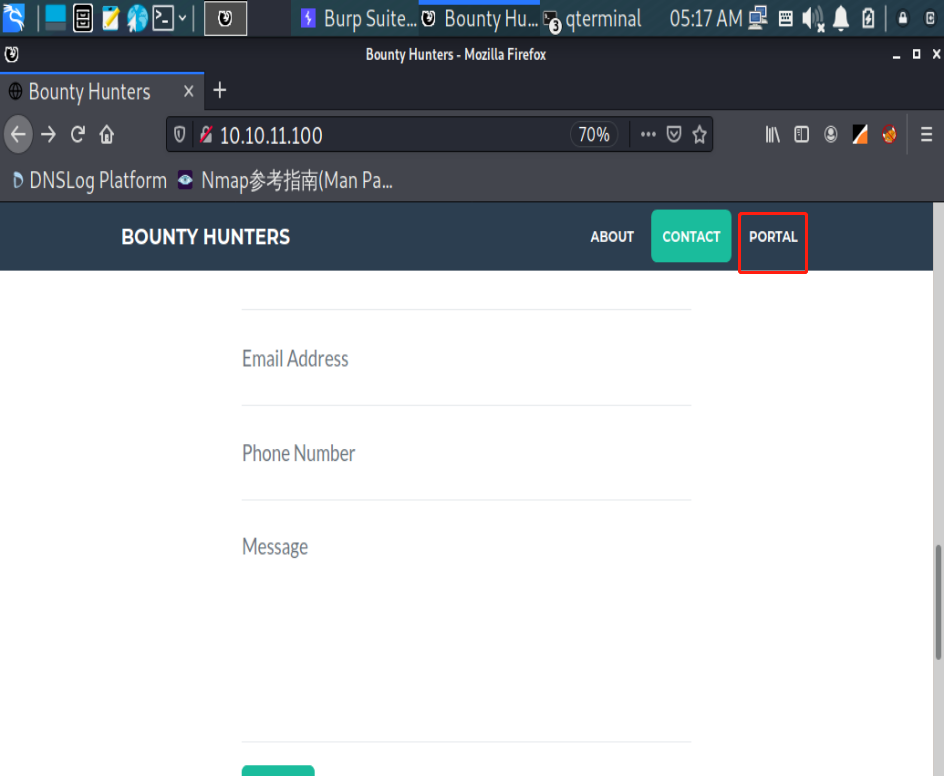944x776 pixels.
Task: Open DNSLog Platform bookmark
Action: click(x=88, y=180)
